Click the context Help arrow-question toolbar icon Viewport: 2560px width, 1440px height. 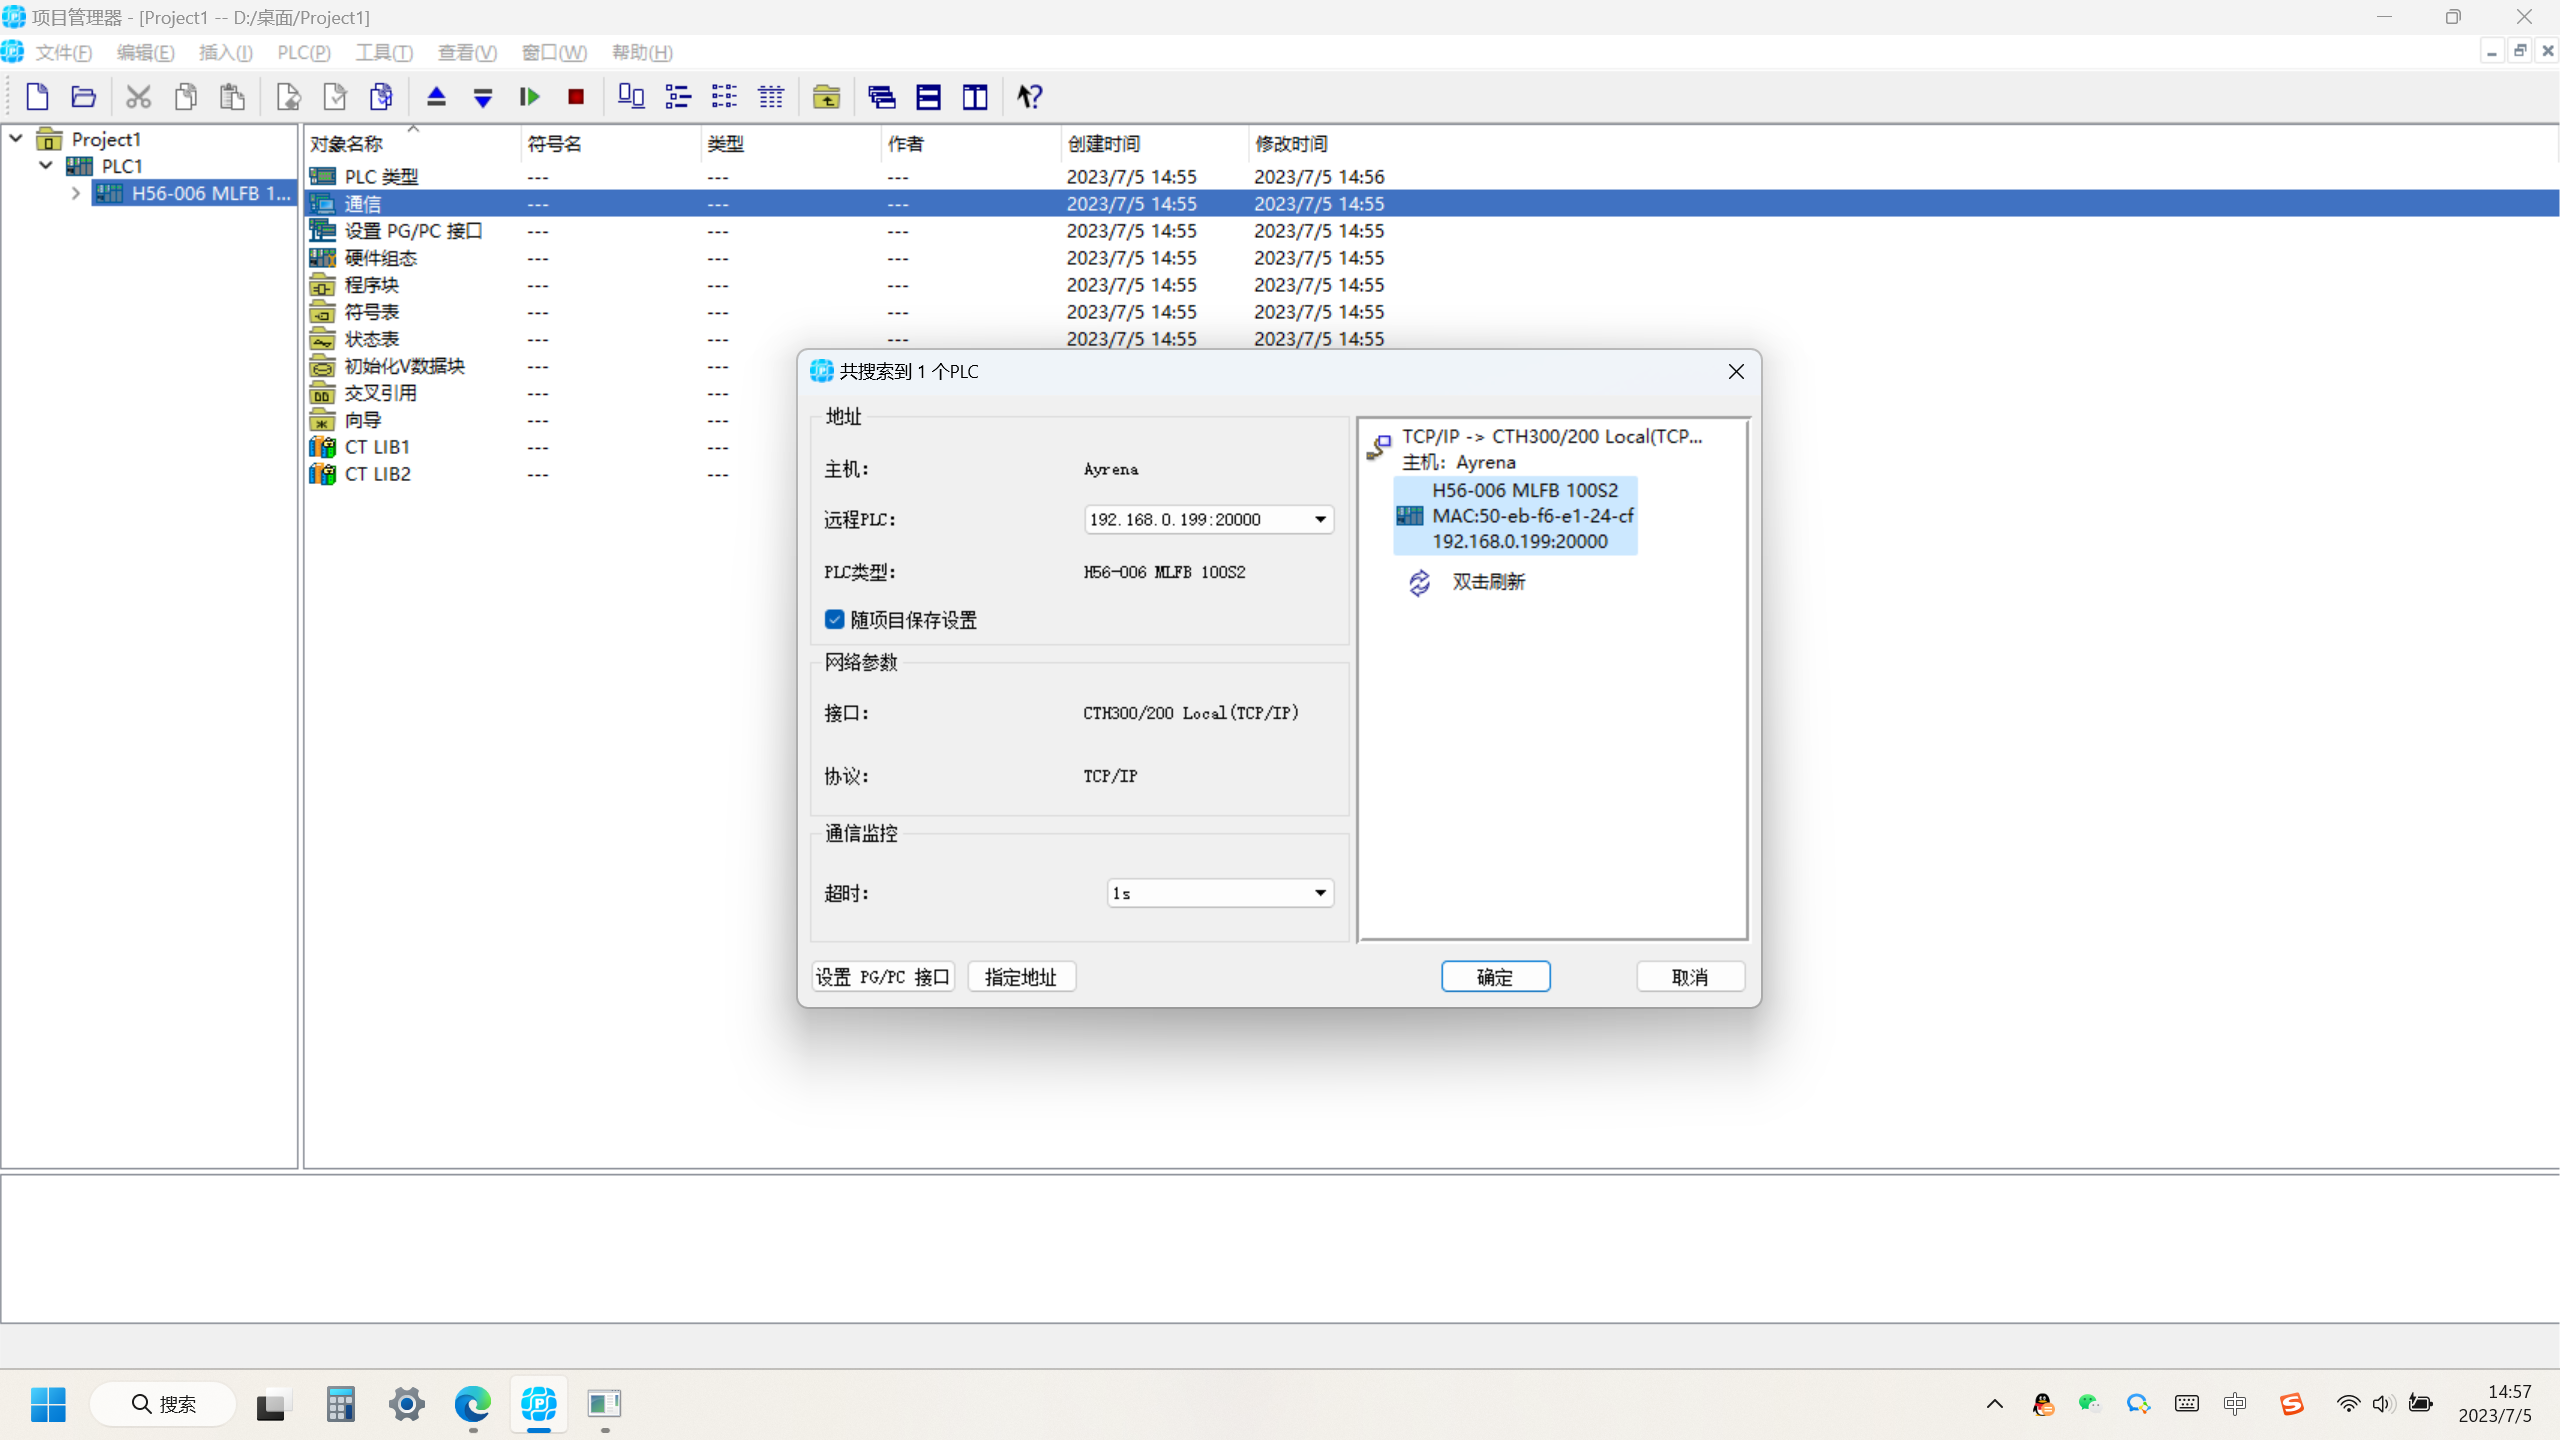1030,96
